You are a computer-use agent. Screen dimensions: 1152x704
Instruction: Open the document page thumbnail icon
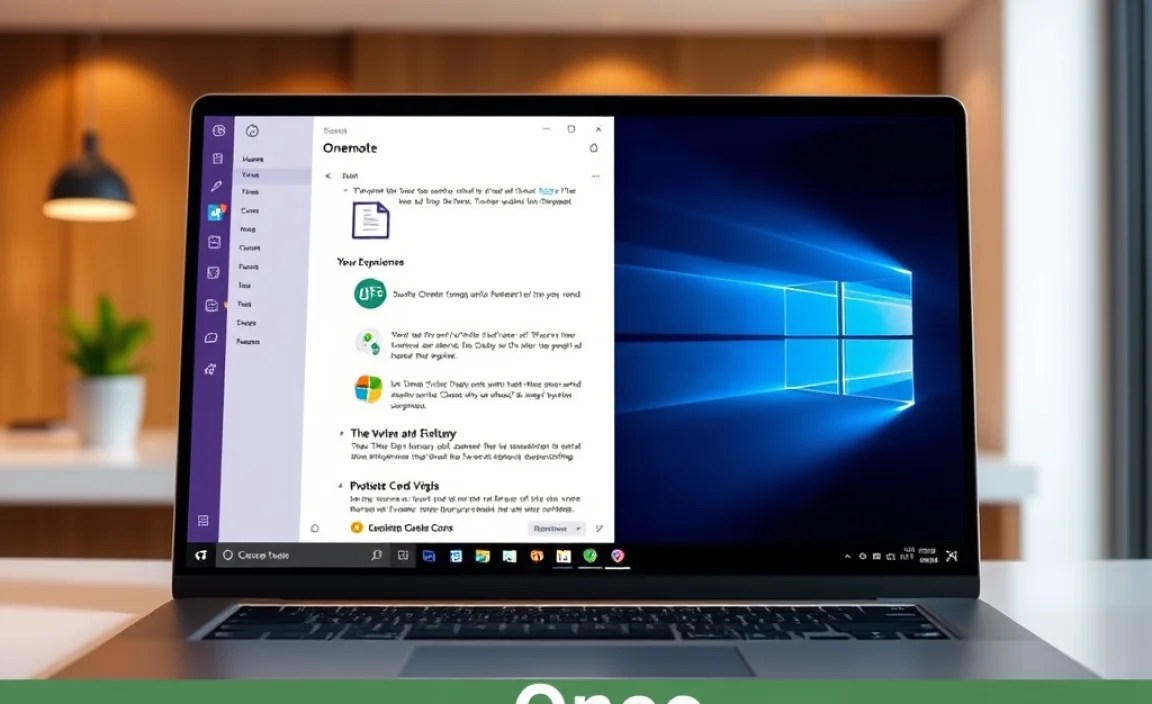[x=371, y=220]
